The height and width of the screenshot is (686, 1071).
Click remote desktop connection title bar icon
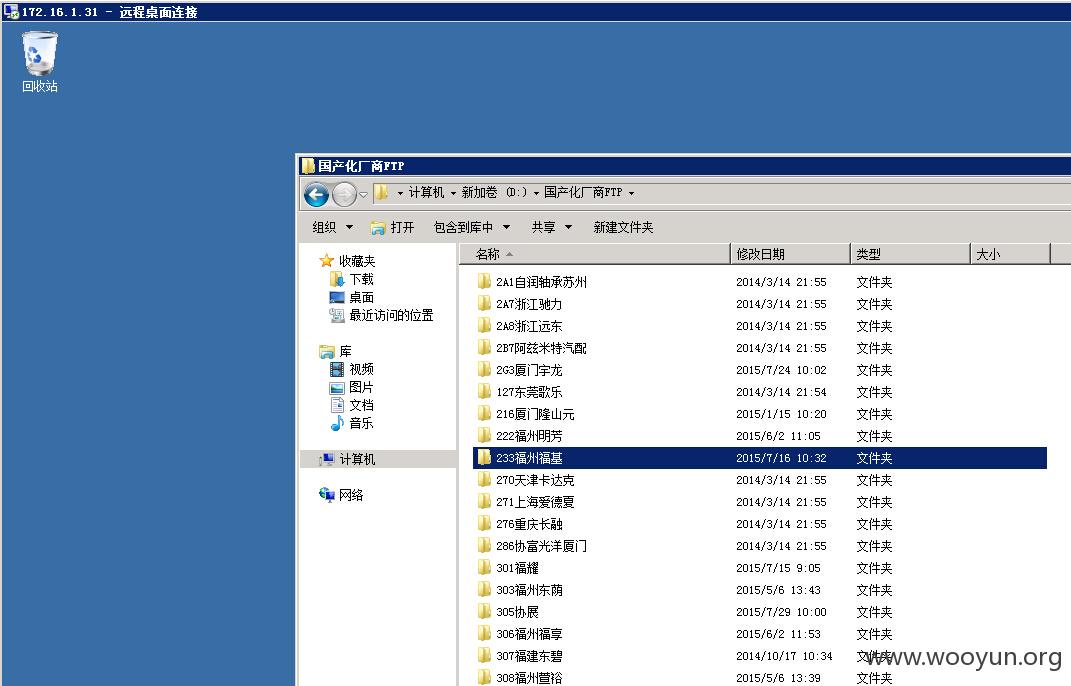point(11,11)
